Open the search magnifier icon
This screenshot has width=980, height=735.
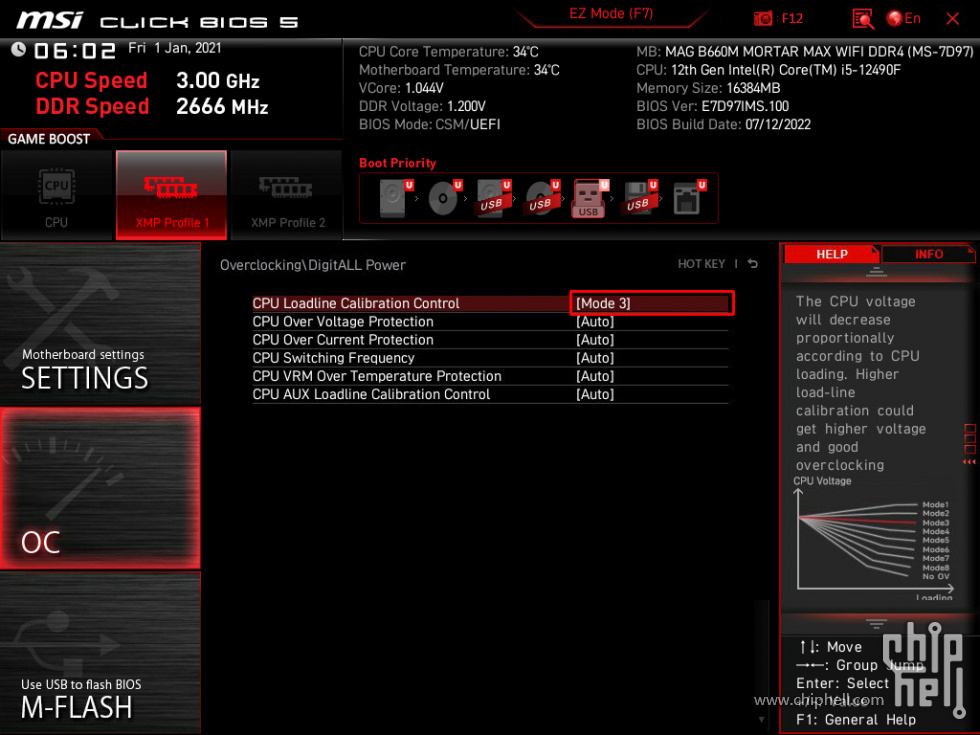pyautogui.click(x=862, y=19)
